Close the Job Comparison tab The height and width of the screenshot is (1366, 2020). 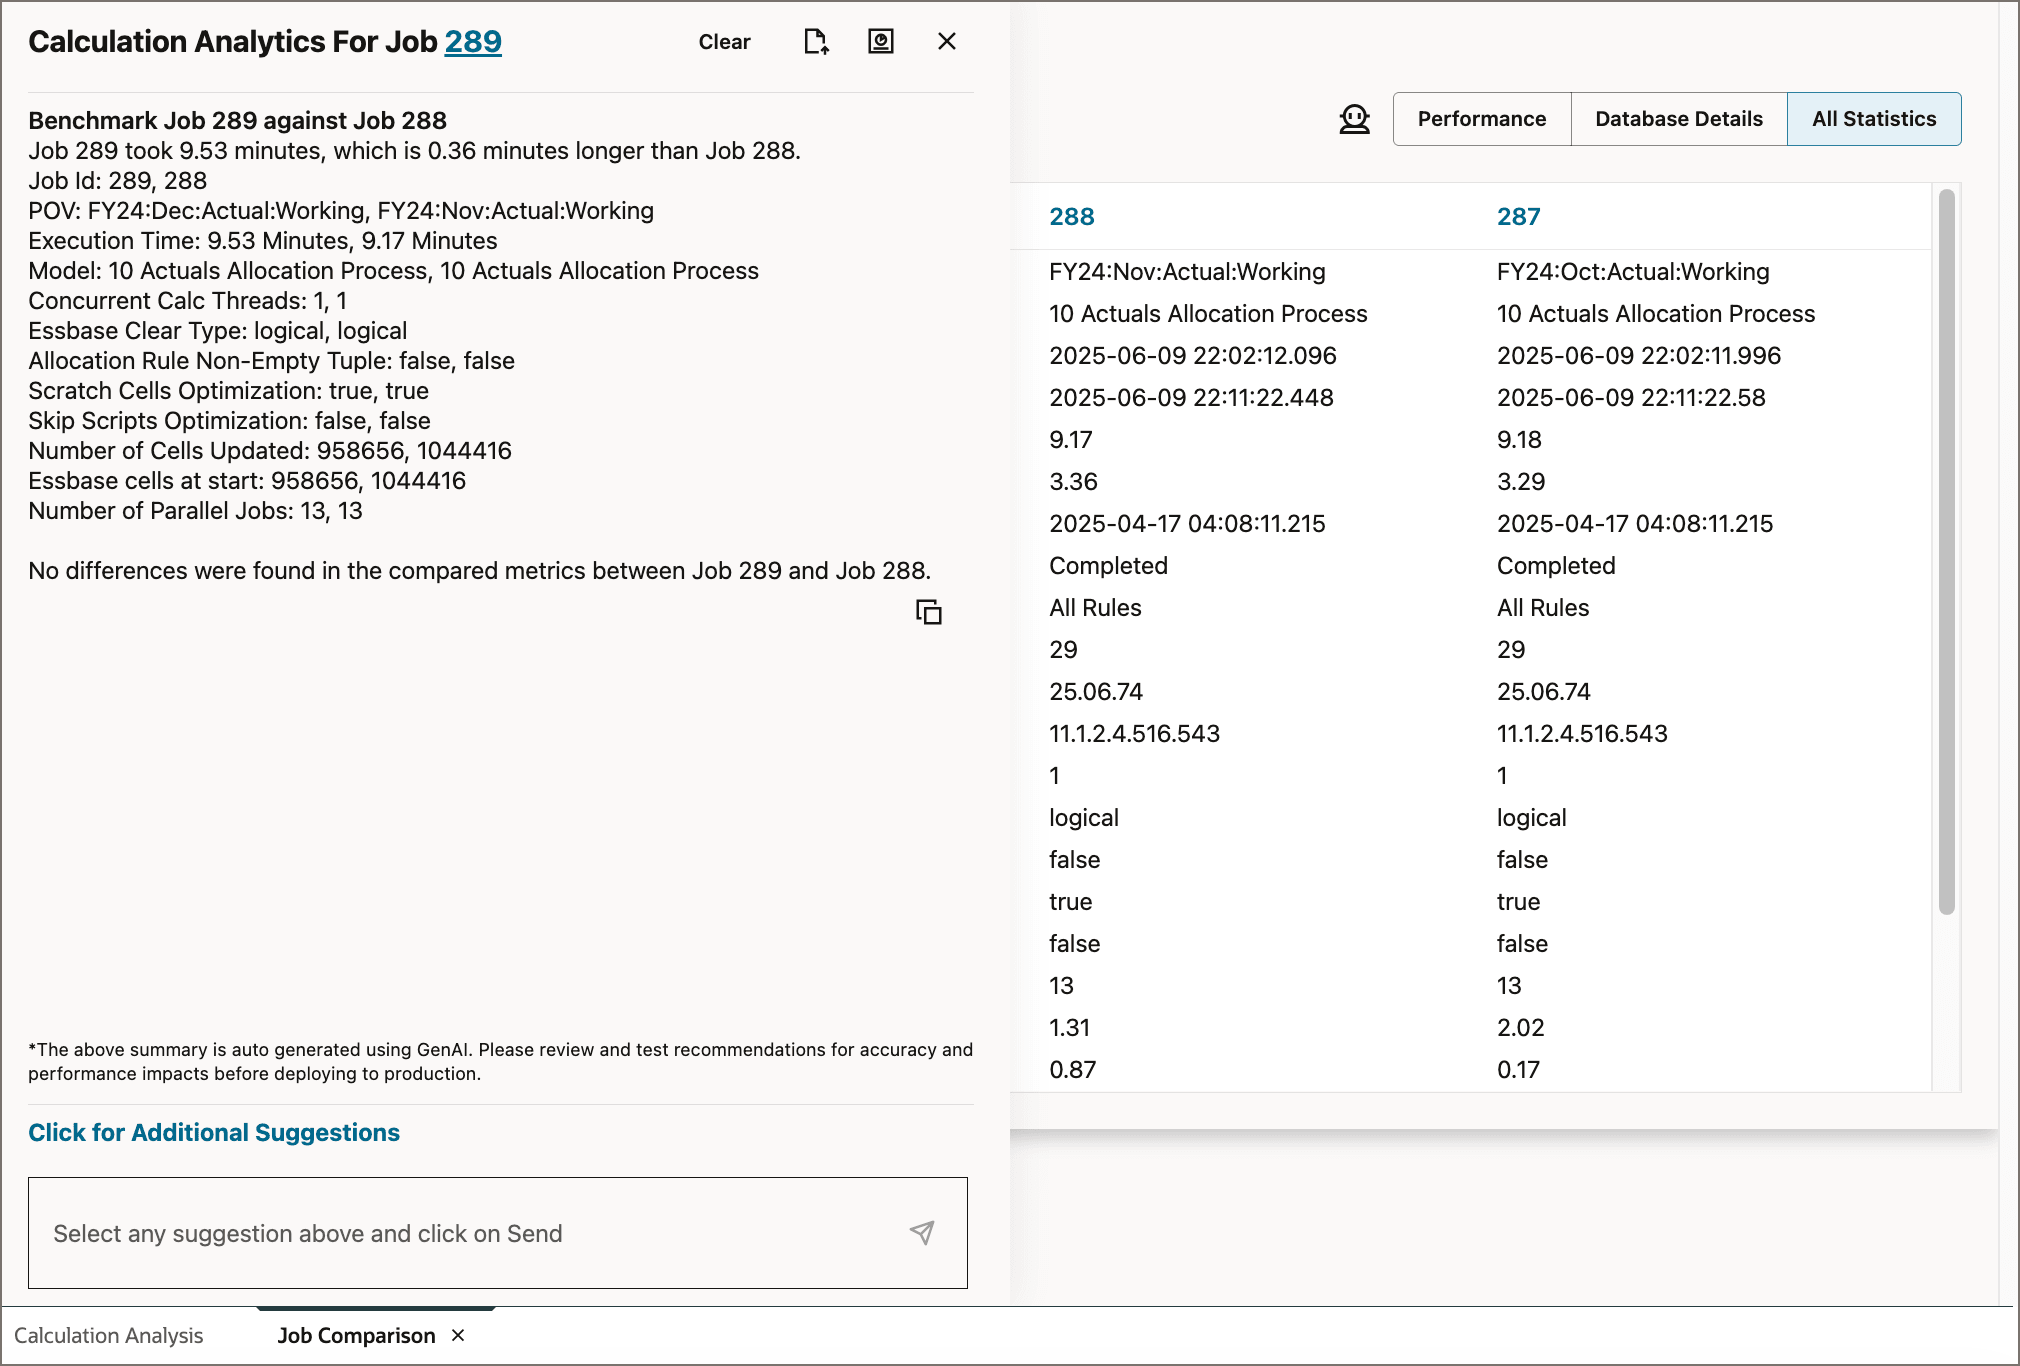tap(459, 1335)
